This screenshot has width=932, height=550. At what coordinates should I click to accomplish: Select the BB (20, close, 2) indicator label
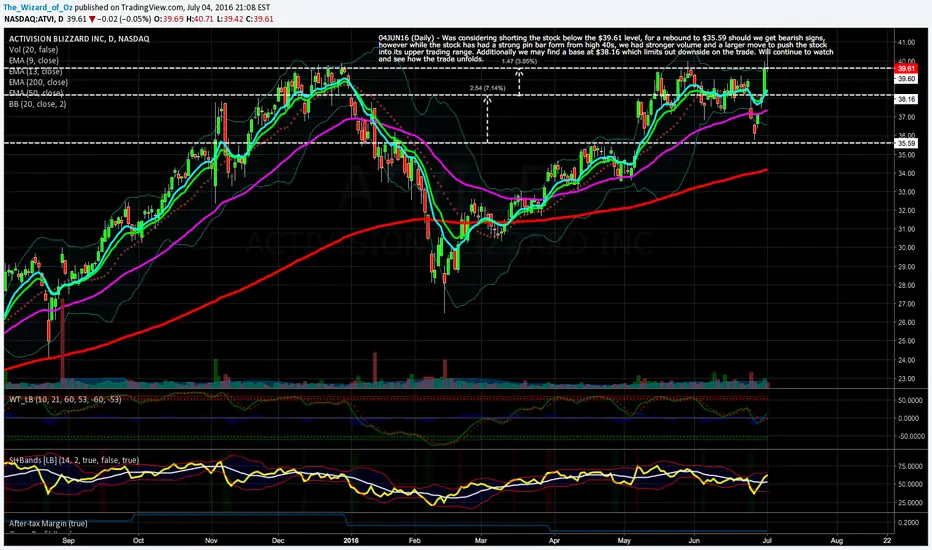coord(37,104)
